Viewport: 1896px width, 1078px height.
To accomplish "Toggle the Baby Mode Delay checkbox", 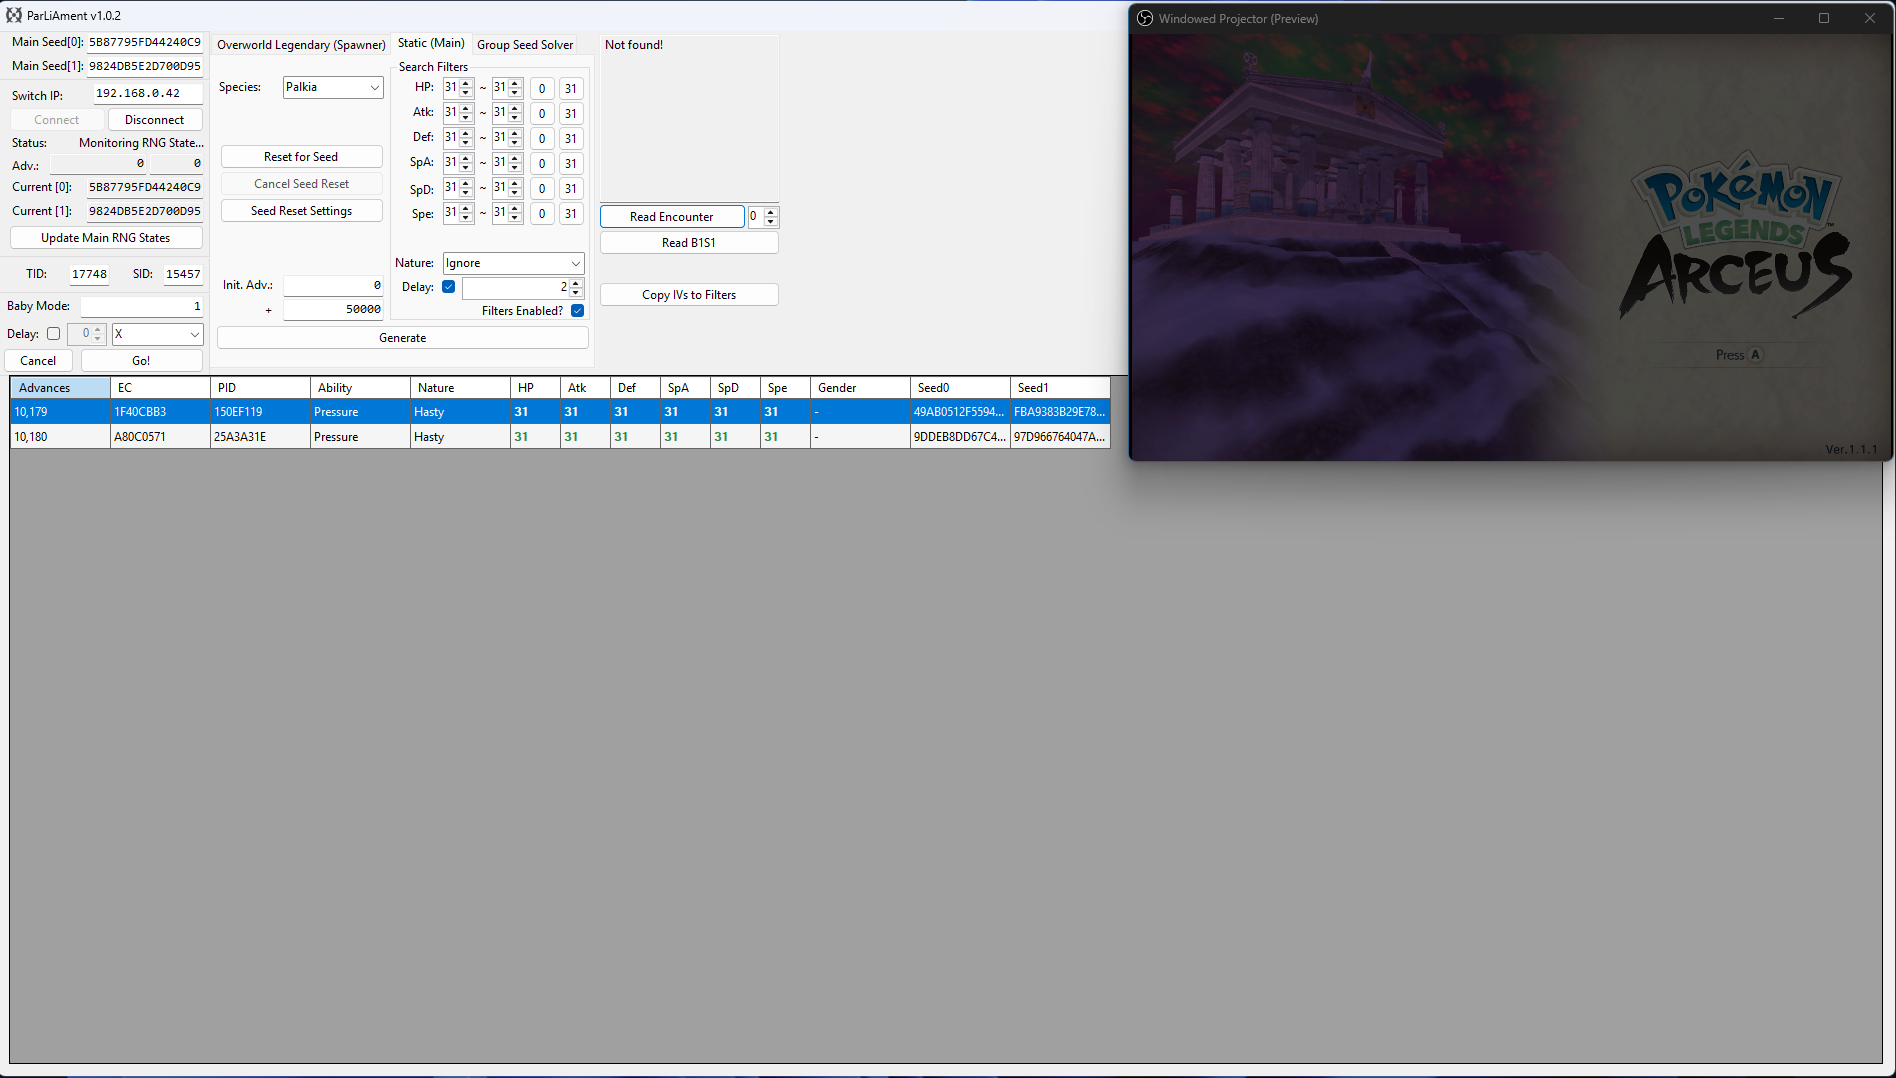I will (53, 334).
